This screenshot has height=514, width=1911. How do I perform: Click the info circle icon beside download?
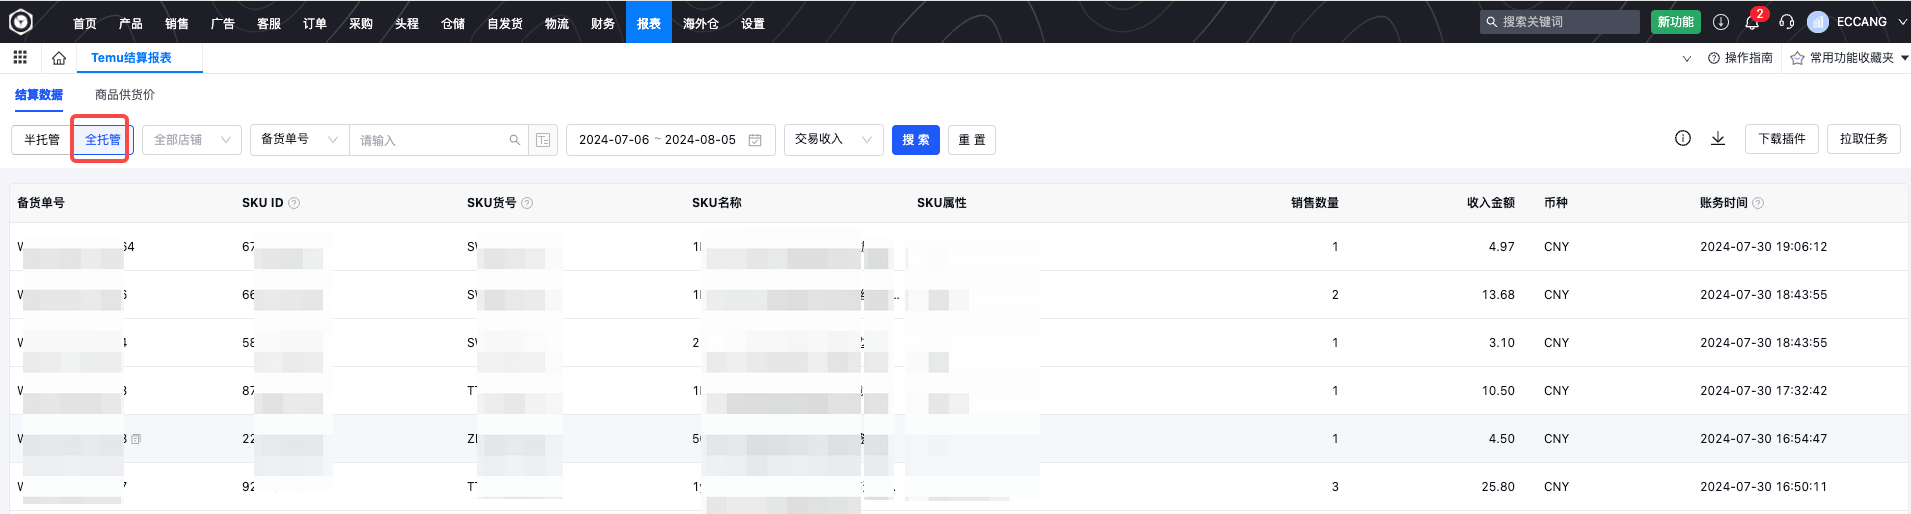coord(1683,139)
